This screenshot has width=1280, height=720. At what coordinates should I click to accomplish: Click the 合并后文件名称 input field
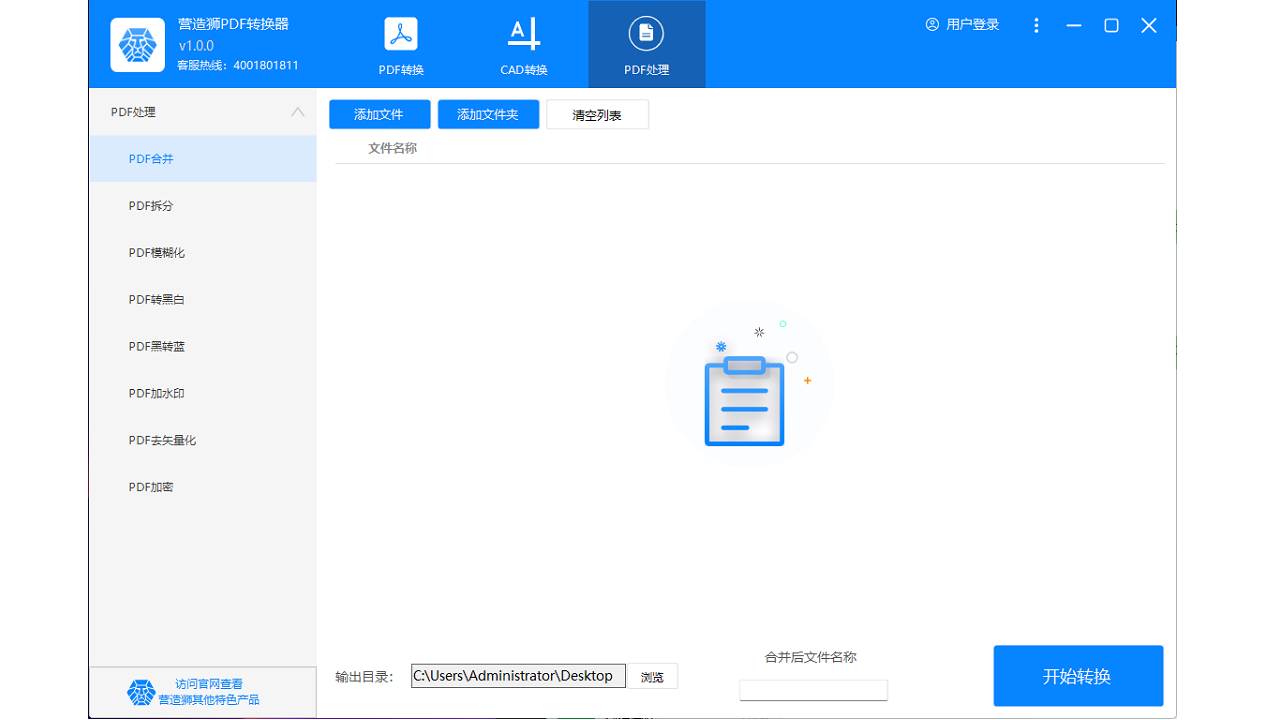coord(813,690)
